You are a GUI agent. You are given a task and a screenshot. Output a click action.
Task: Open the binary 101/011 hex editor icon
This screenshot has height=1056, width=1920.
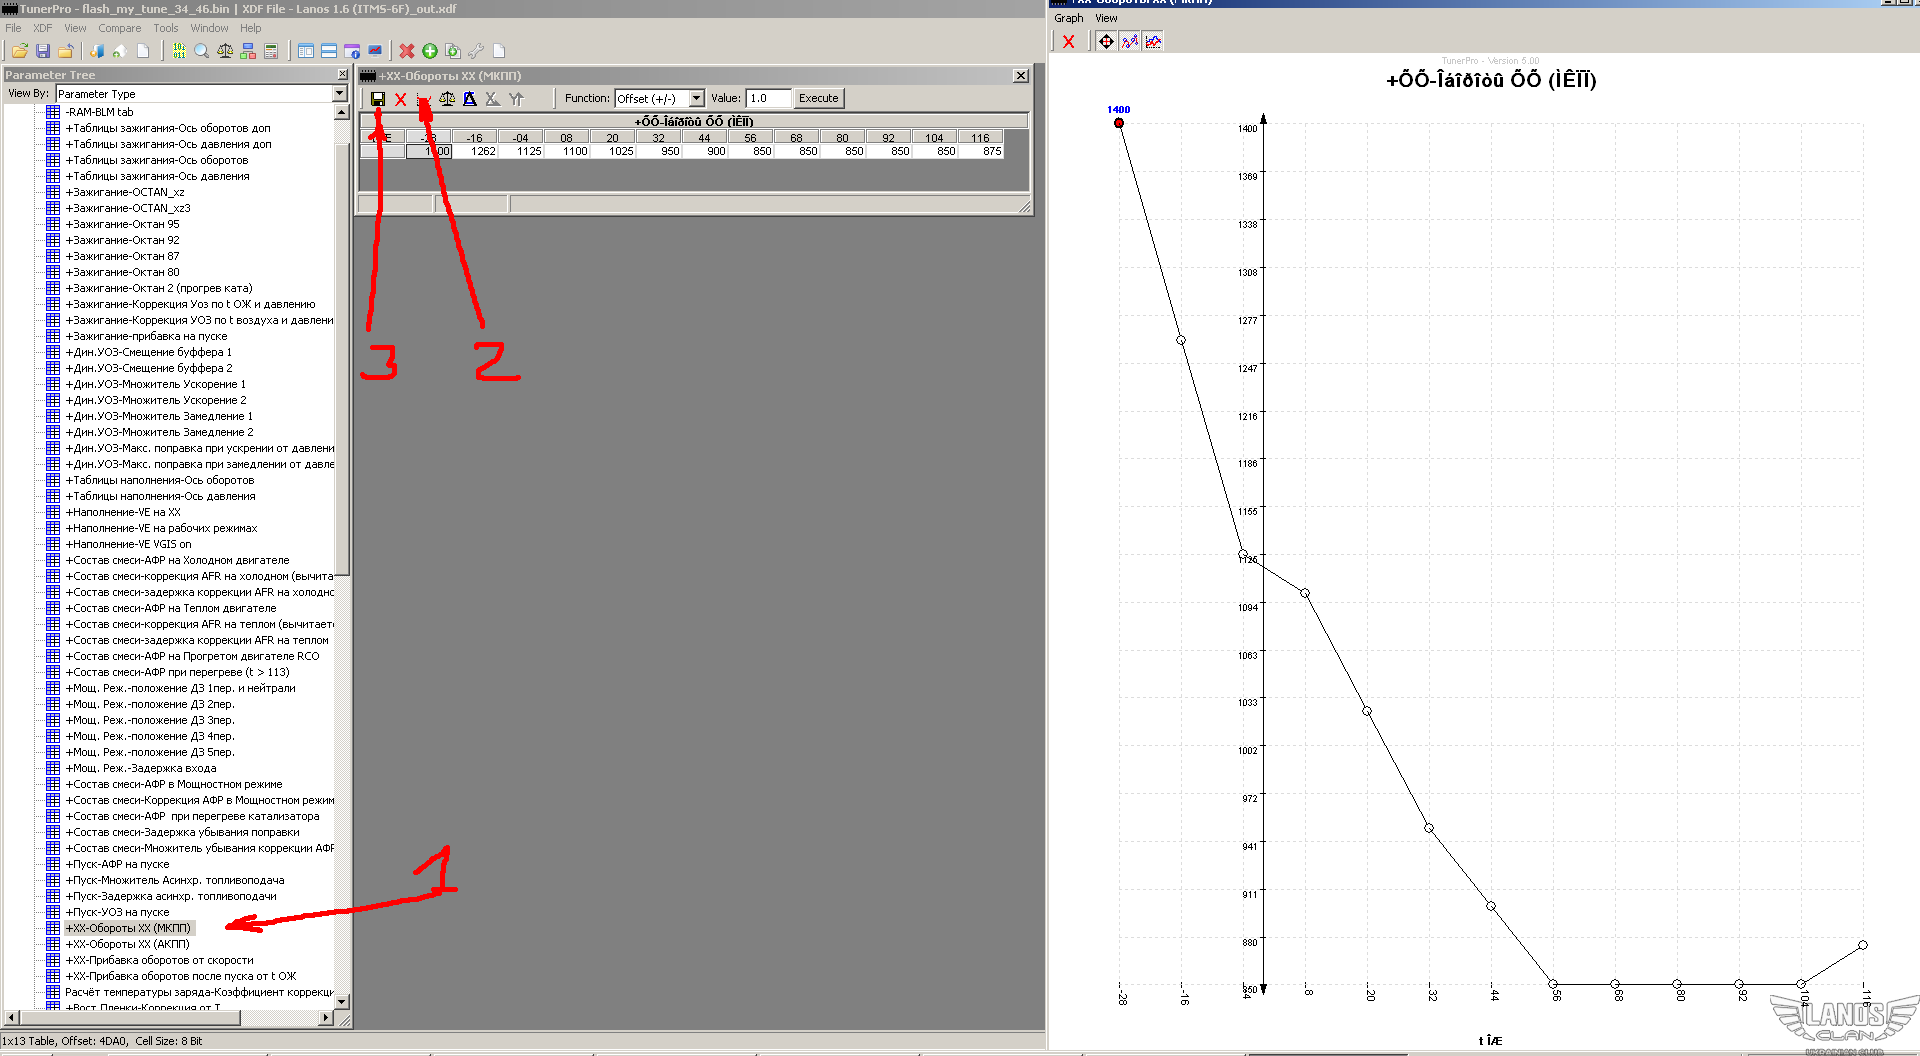click(178, 51)
